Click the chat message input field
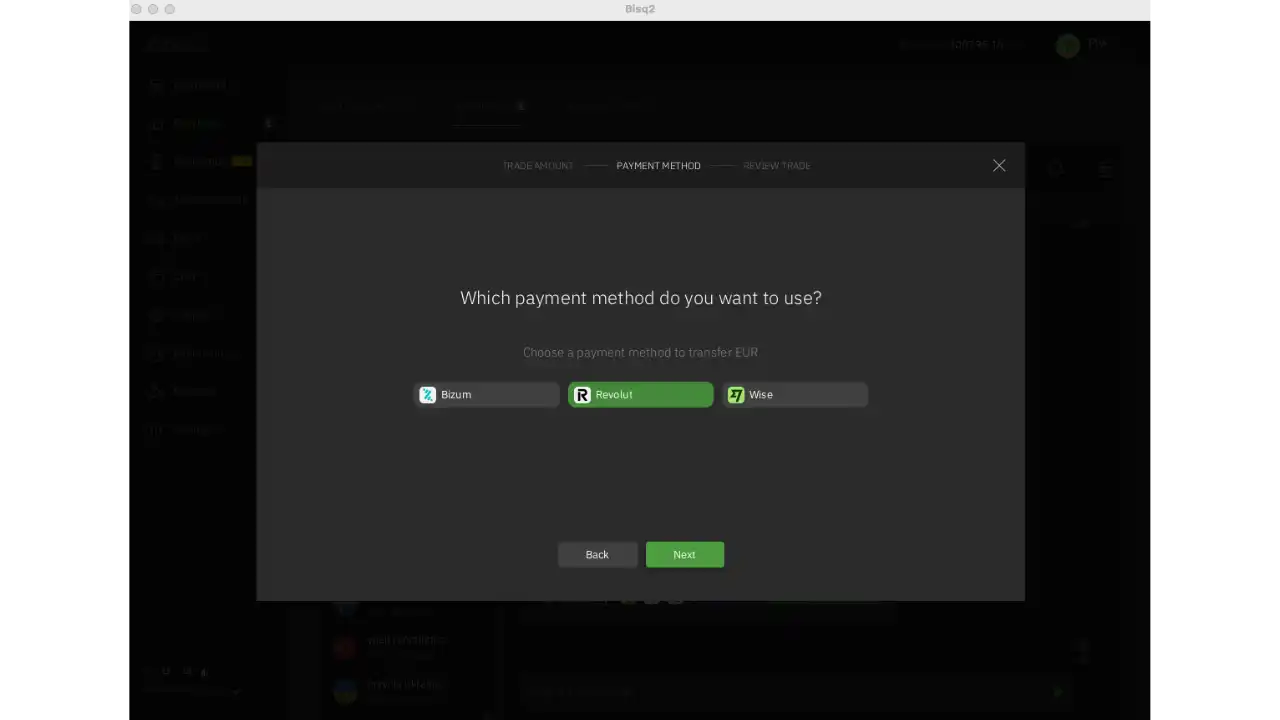Image resolution: width=1280 pixels, height=720 pixels. (x=780, y=691)
